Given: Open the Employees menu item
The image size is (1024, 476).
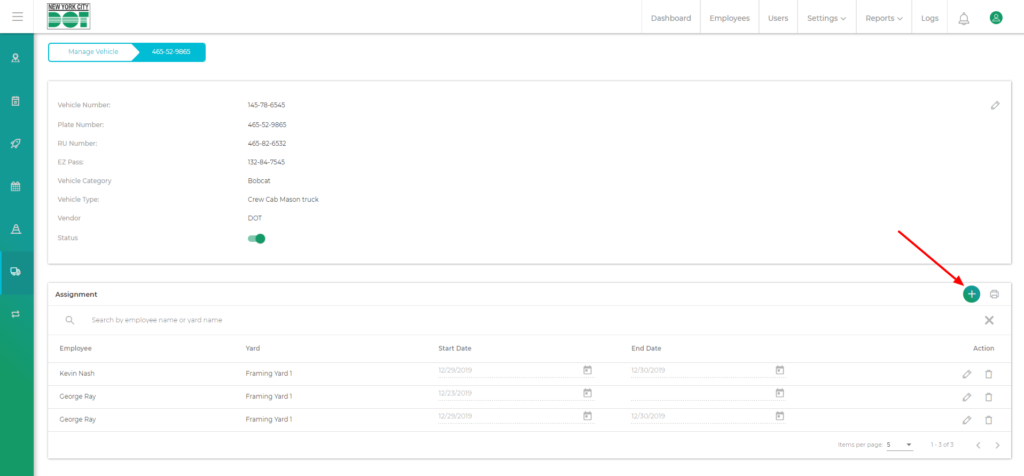Looking at the screenshot, I should click(x=730, y=18).
